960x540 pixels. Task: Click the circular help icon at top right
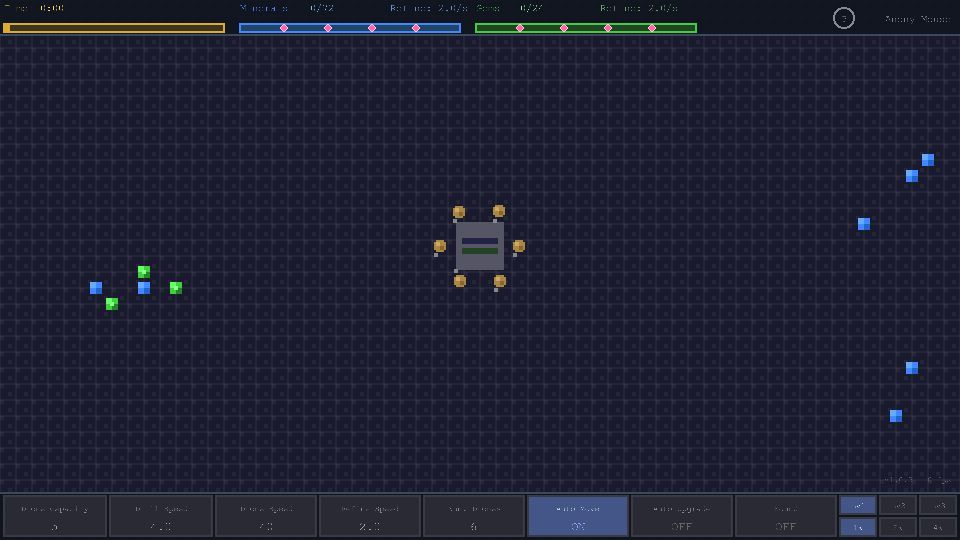[843, 18]
